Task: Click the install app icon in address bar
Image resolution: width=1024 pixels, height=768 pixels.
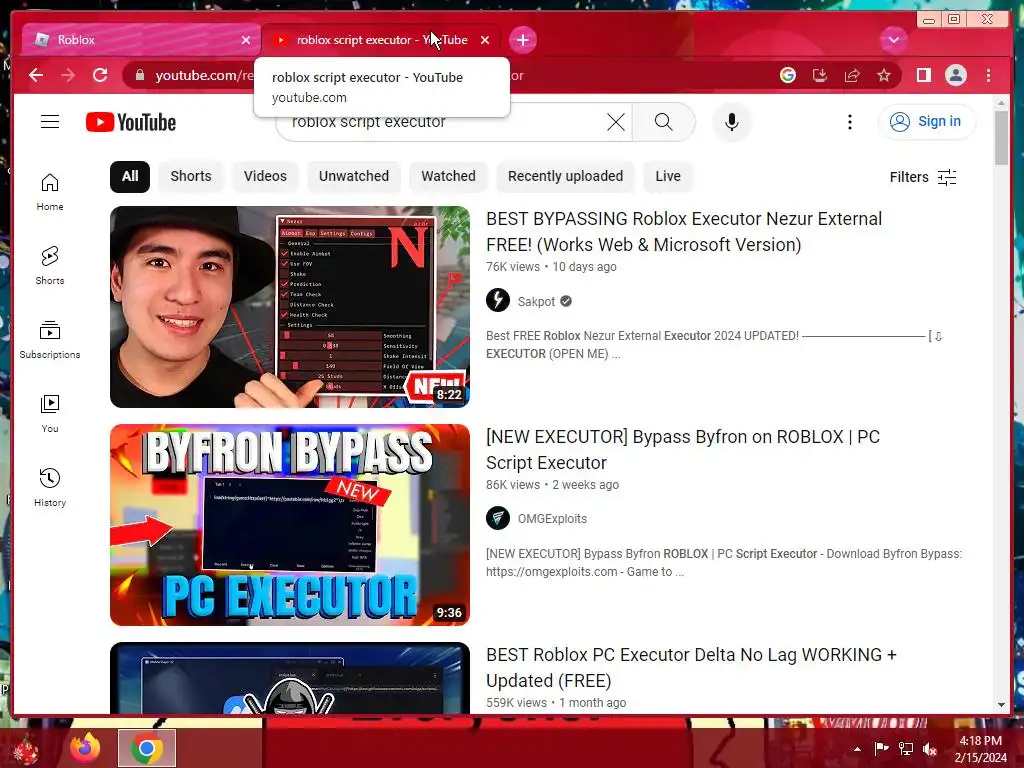Action: (820, 75)
